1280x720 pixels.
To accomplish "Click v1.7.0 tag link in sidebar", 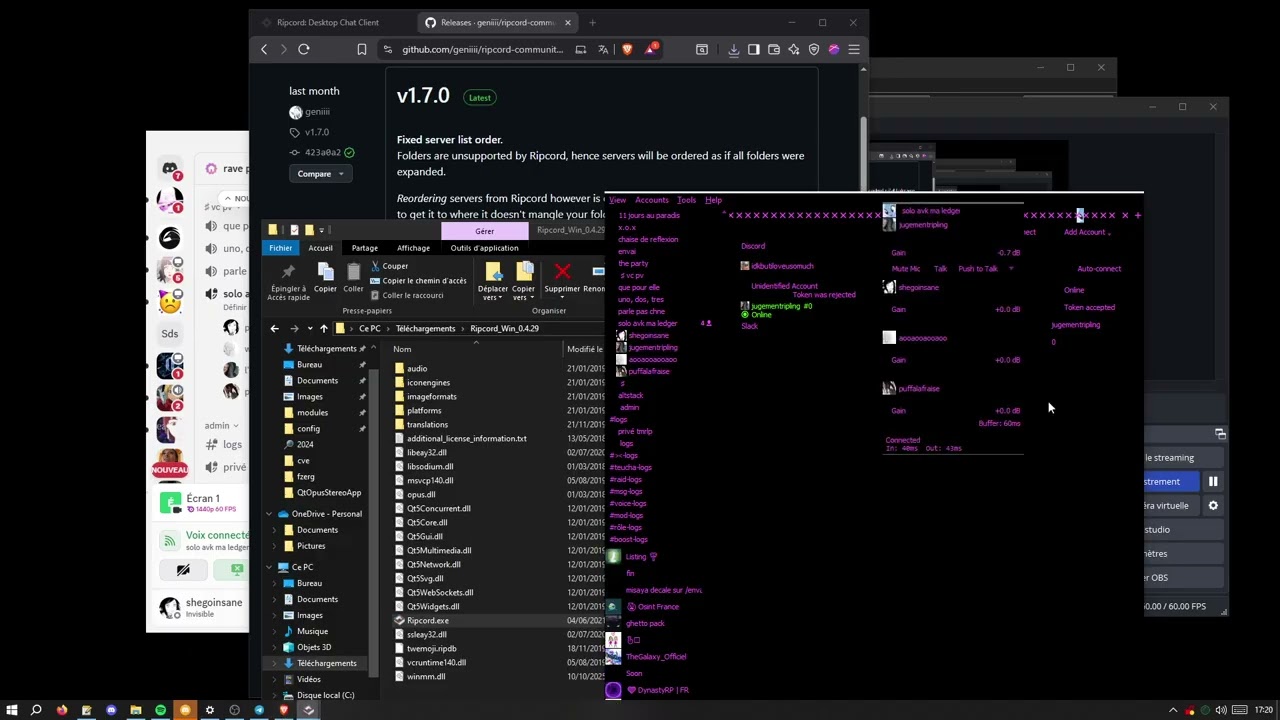I will coord(316,132).
